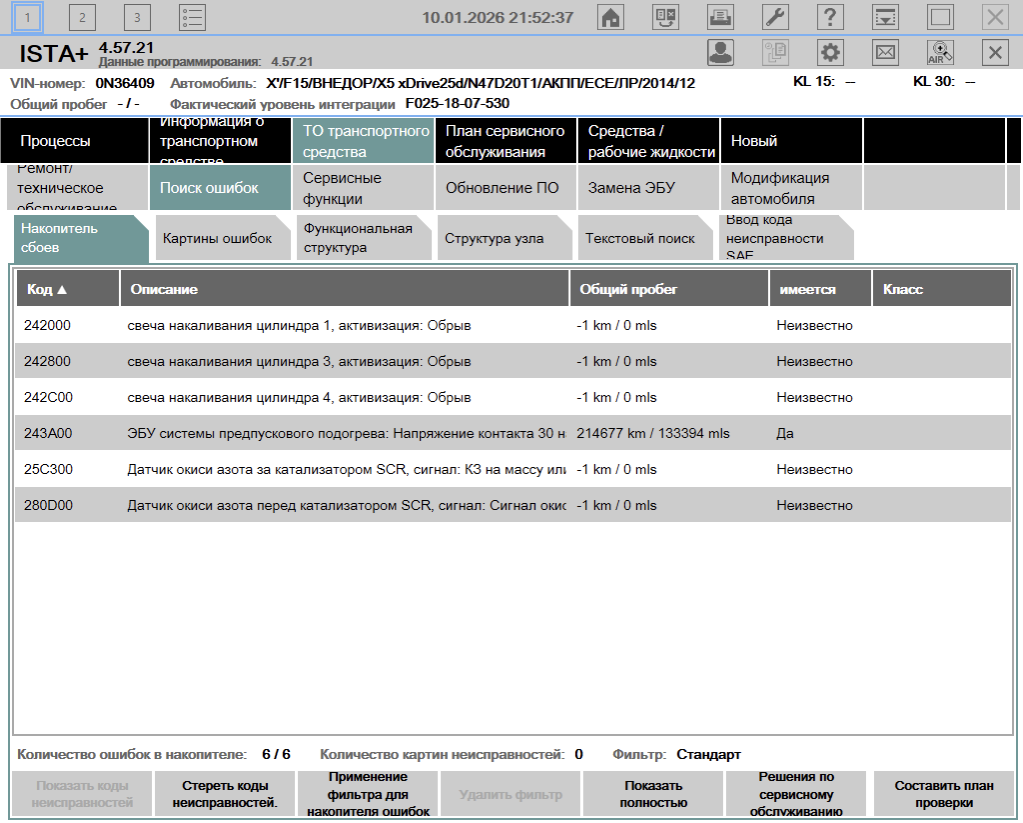
Task: Open the Картины ошибок tab
Action: pyautogui.click(x=217, y=239)
